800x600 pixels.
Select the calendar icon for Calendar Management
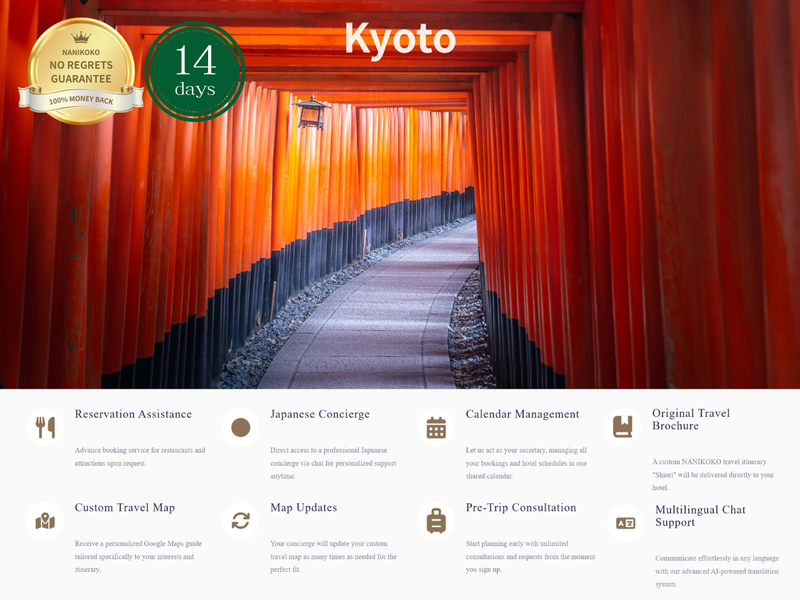coord(436,427)
